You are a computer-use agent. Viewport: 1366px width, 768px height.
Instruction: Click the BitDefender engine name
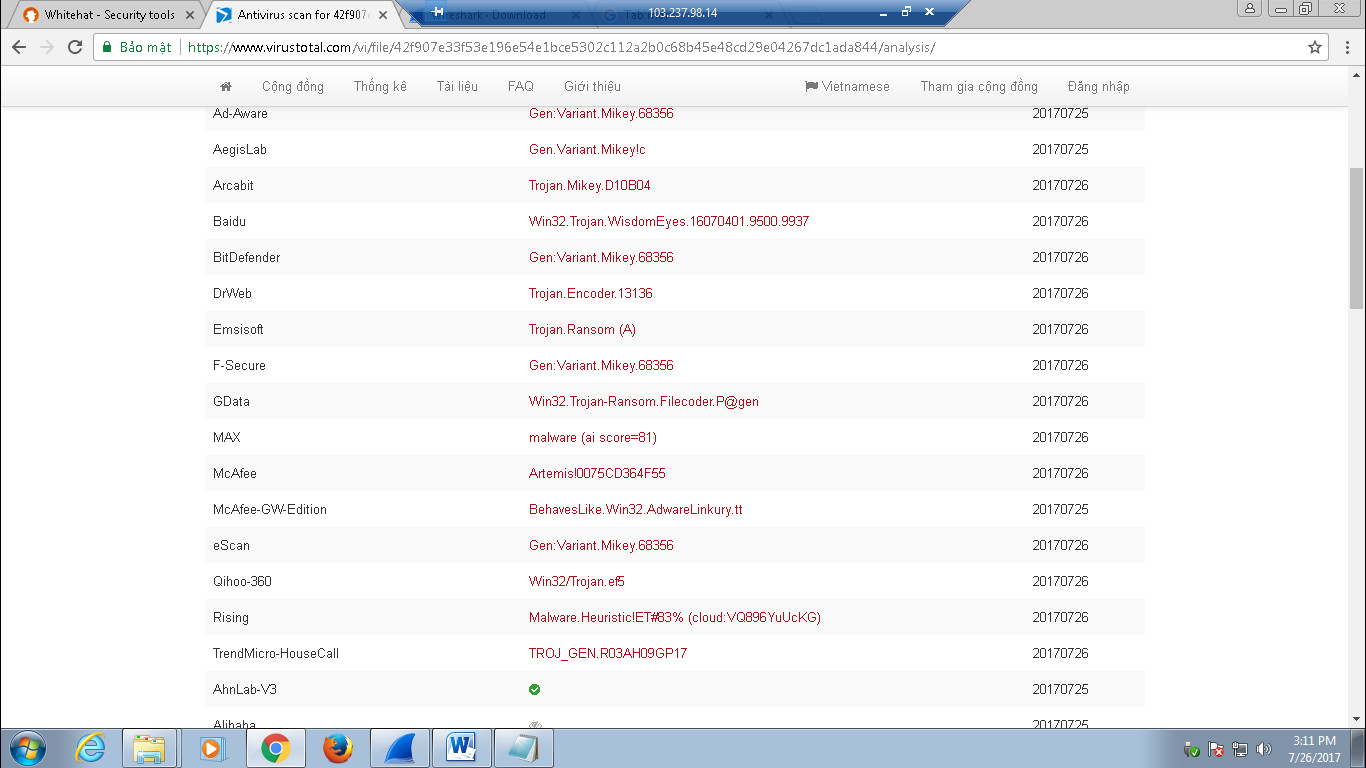coord(246,257)
